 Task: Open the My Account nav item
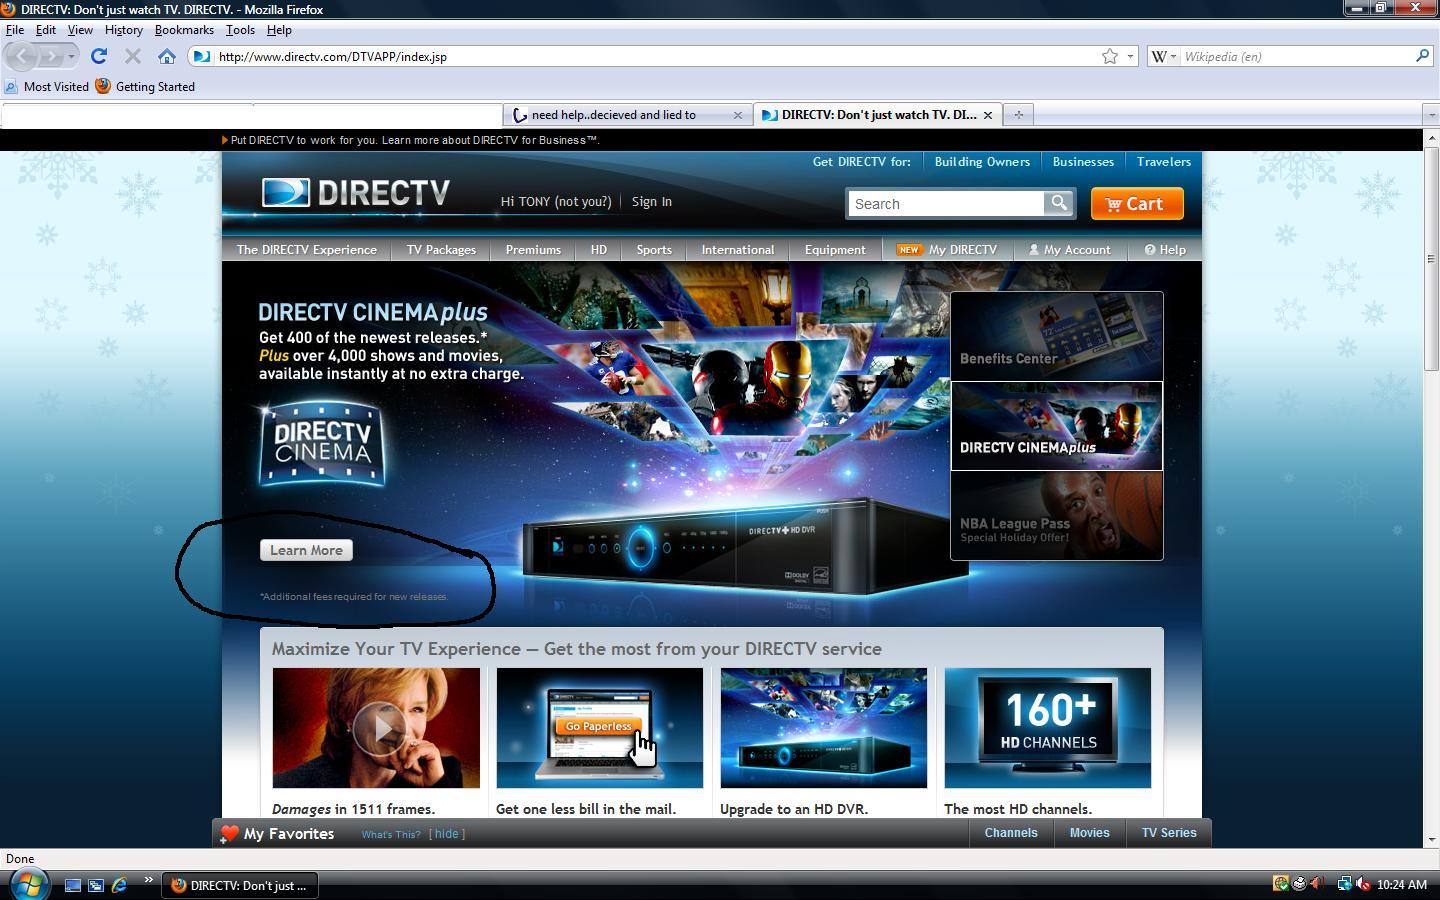(1070, 250)
